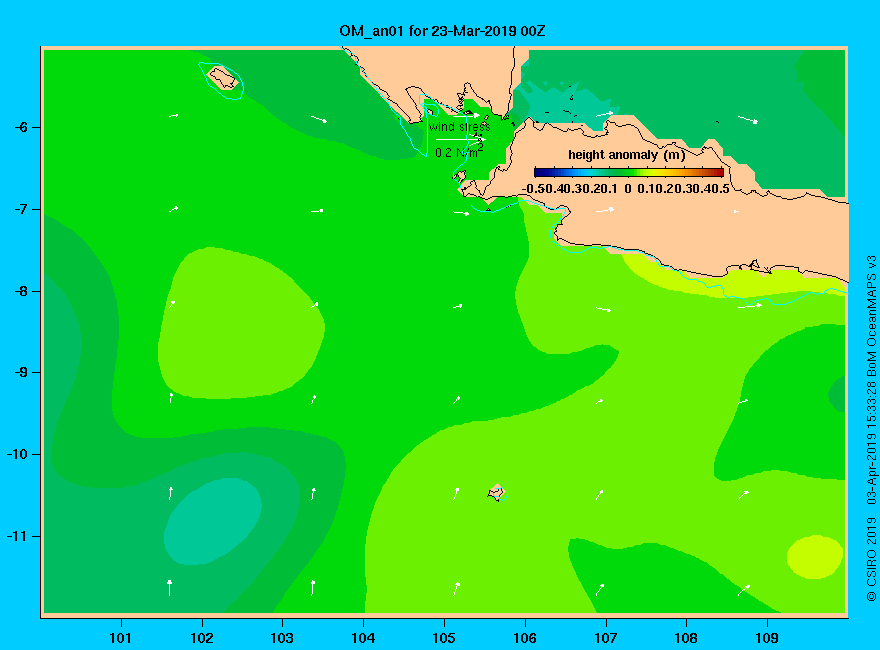
Task: Click the outlined island in the top-left corner
Action: tap(223, 78)
